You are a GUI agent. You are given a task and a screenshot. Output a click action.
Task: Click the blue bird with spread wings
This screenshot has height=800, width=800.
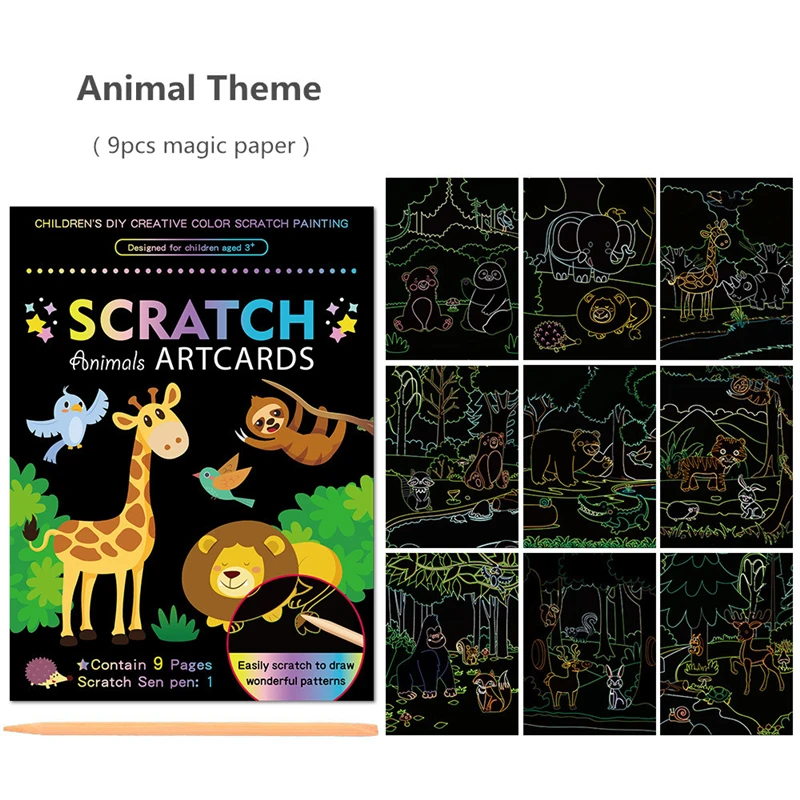(67, 422)
